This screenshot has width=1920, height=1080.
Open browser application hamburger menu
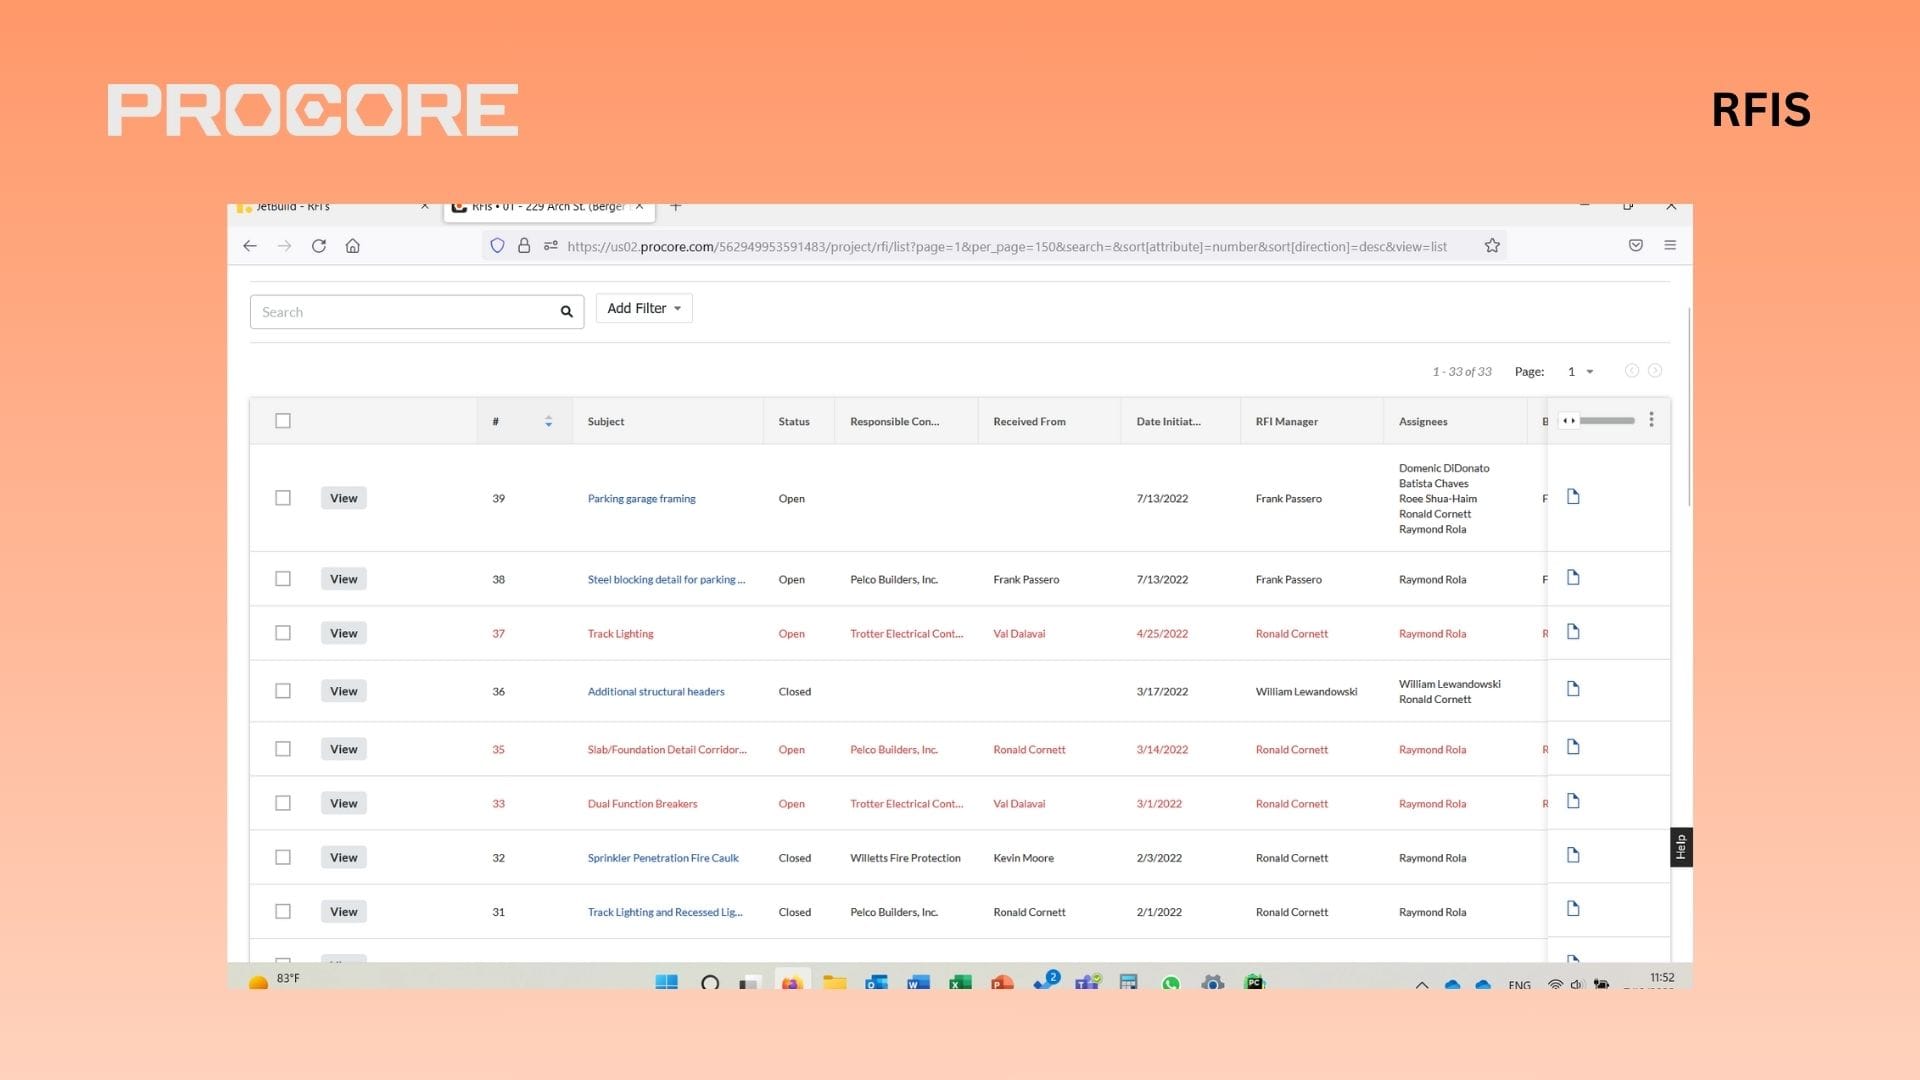click(1670, 246)
